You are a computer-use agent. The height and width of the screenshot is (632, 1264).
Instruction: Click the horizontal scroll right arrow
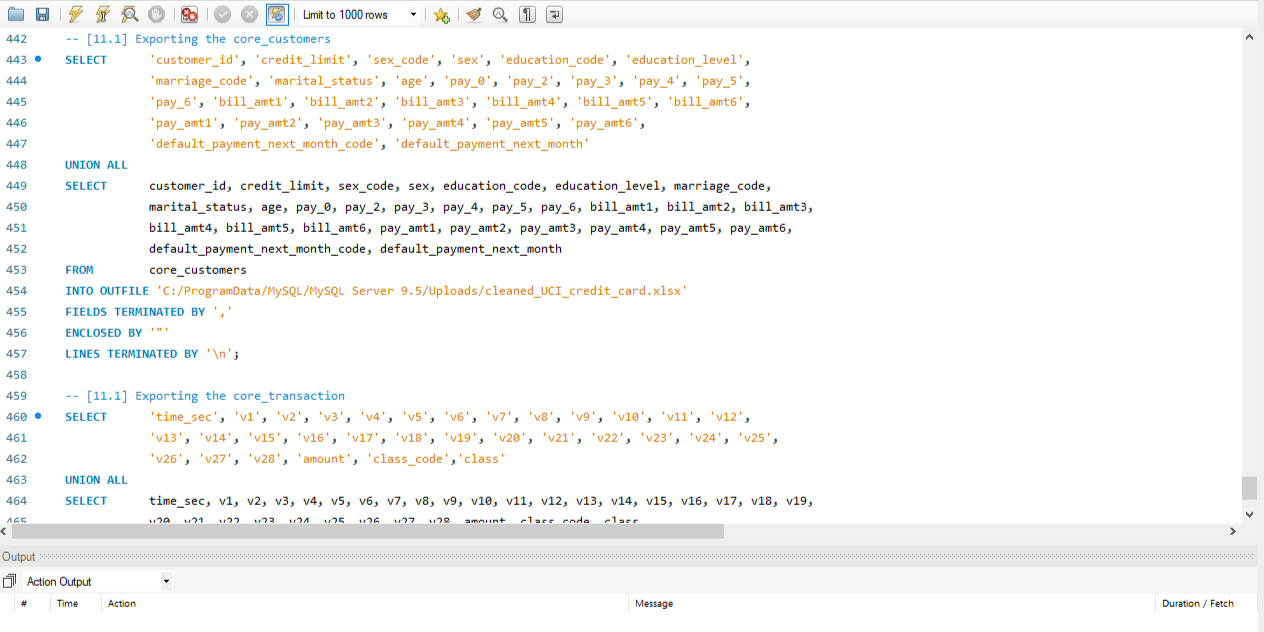coord(1232,531)
